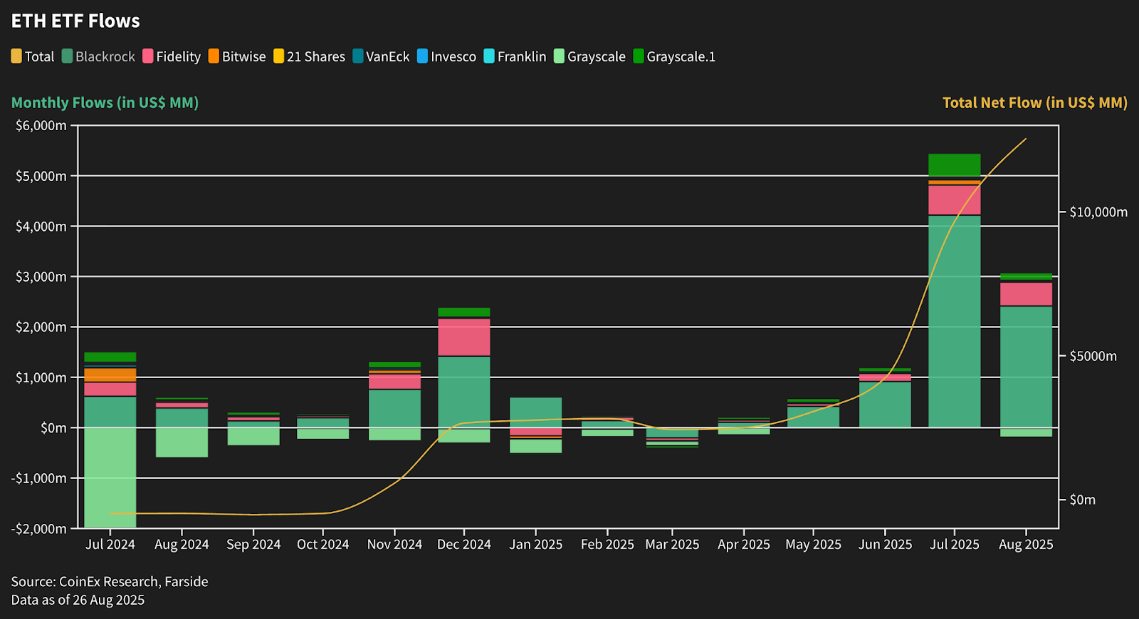
Task: Toggle the Blackrock series legend label
Action: (105, 57)
